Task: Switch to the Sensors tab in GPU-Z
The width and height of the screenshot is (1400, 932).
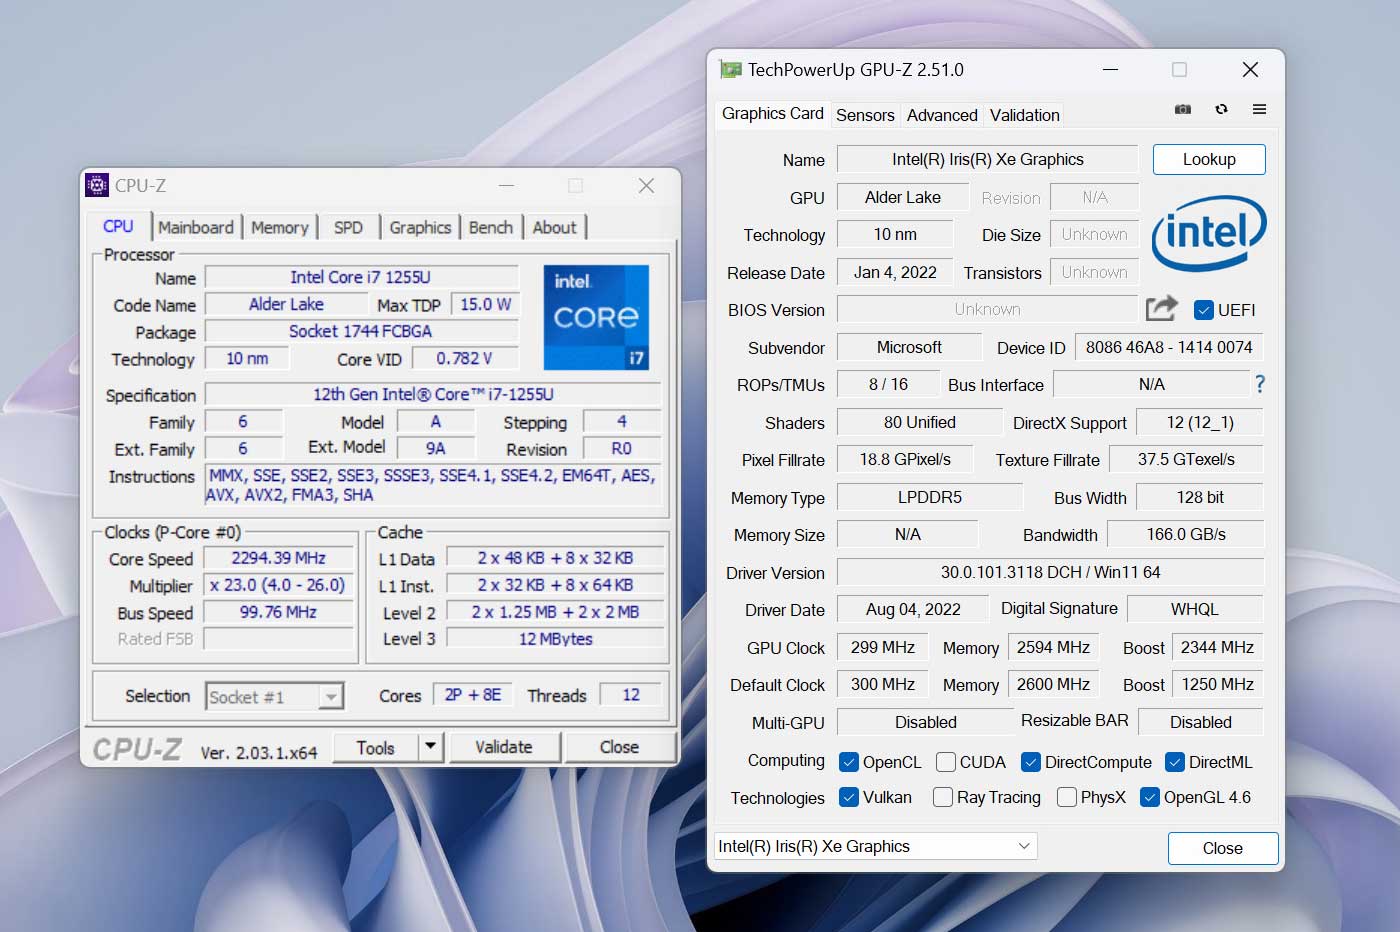Action: (x=865, y=115)
